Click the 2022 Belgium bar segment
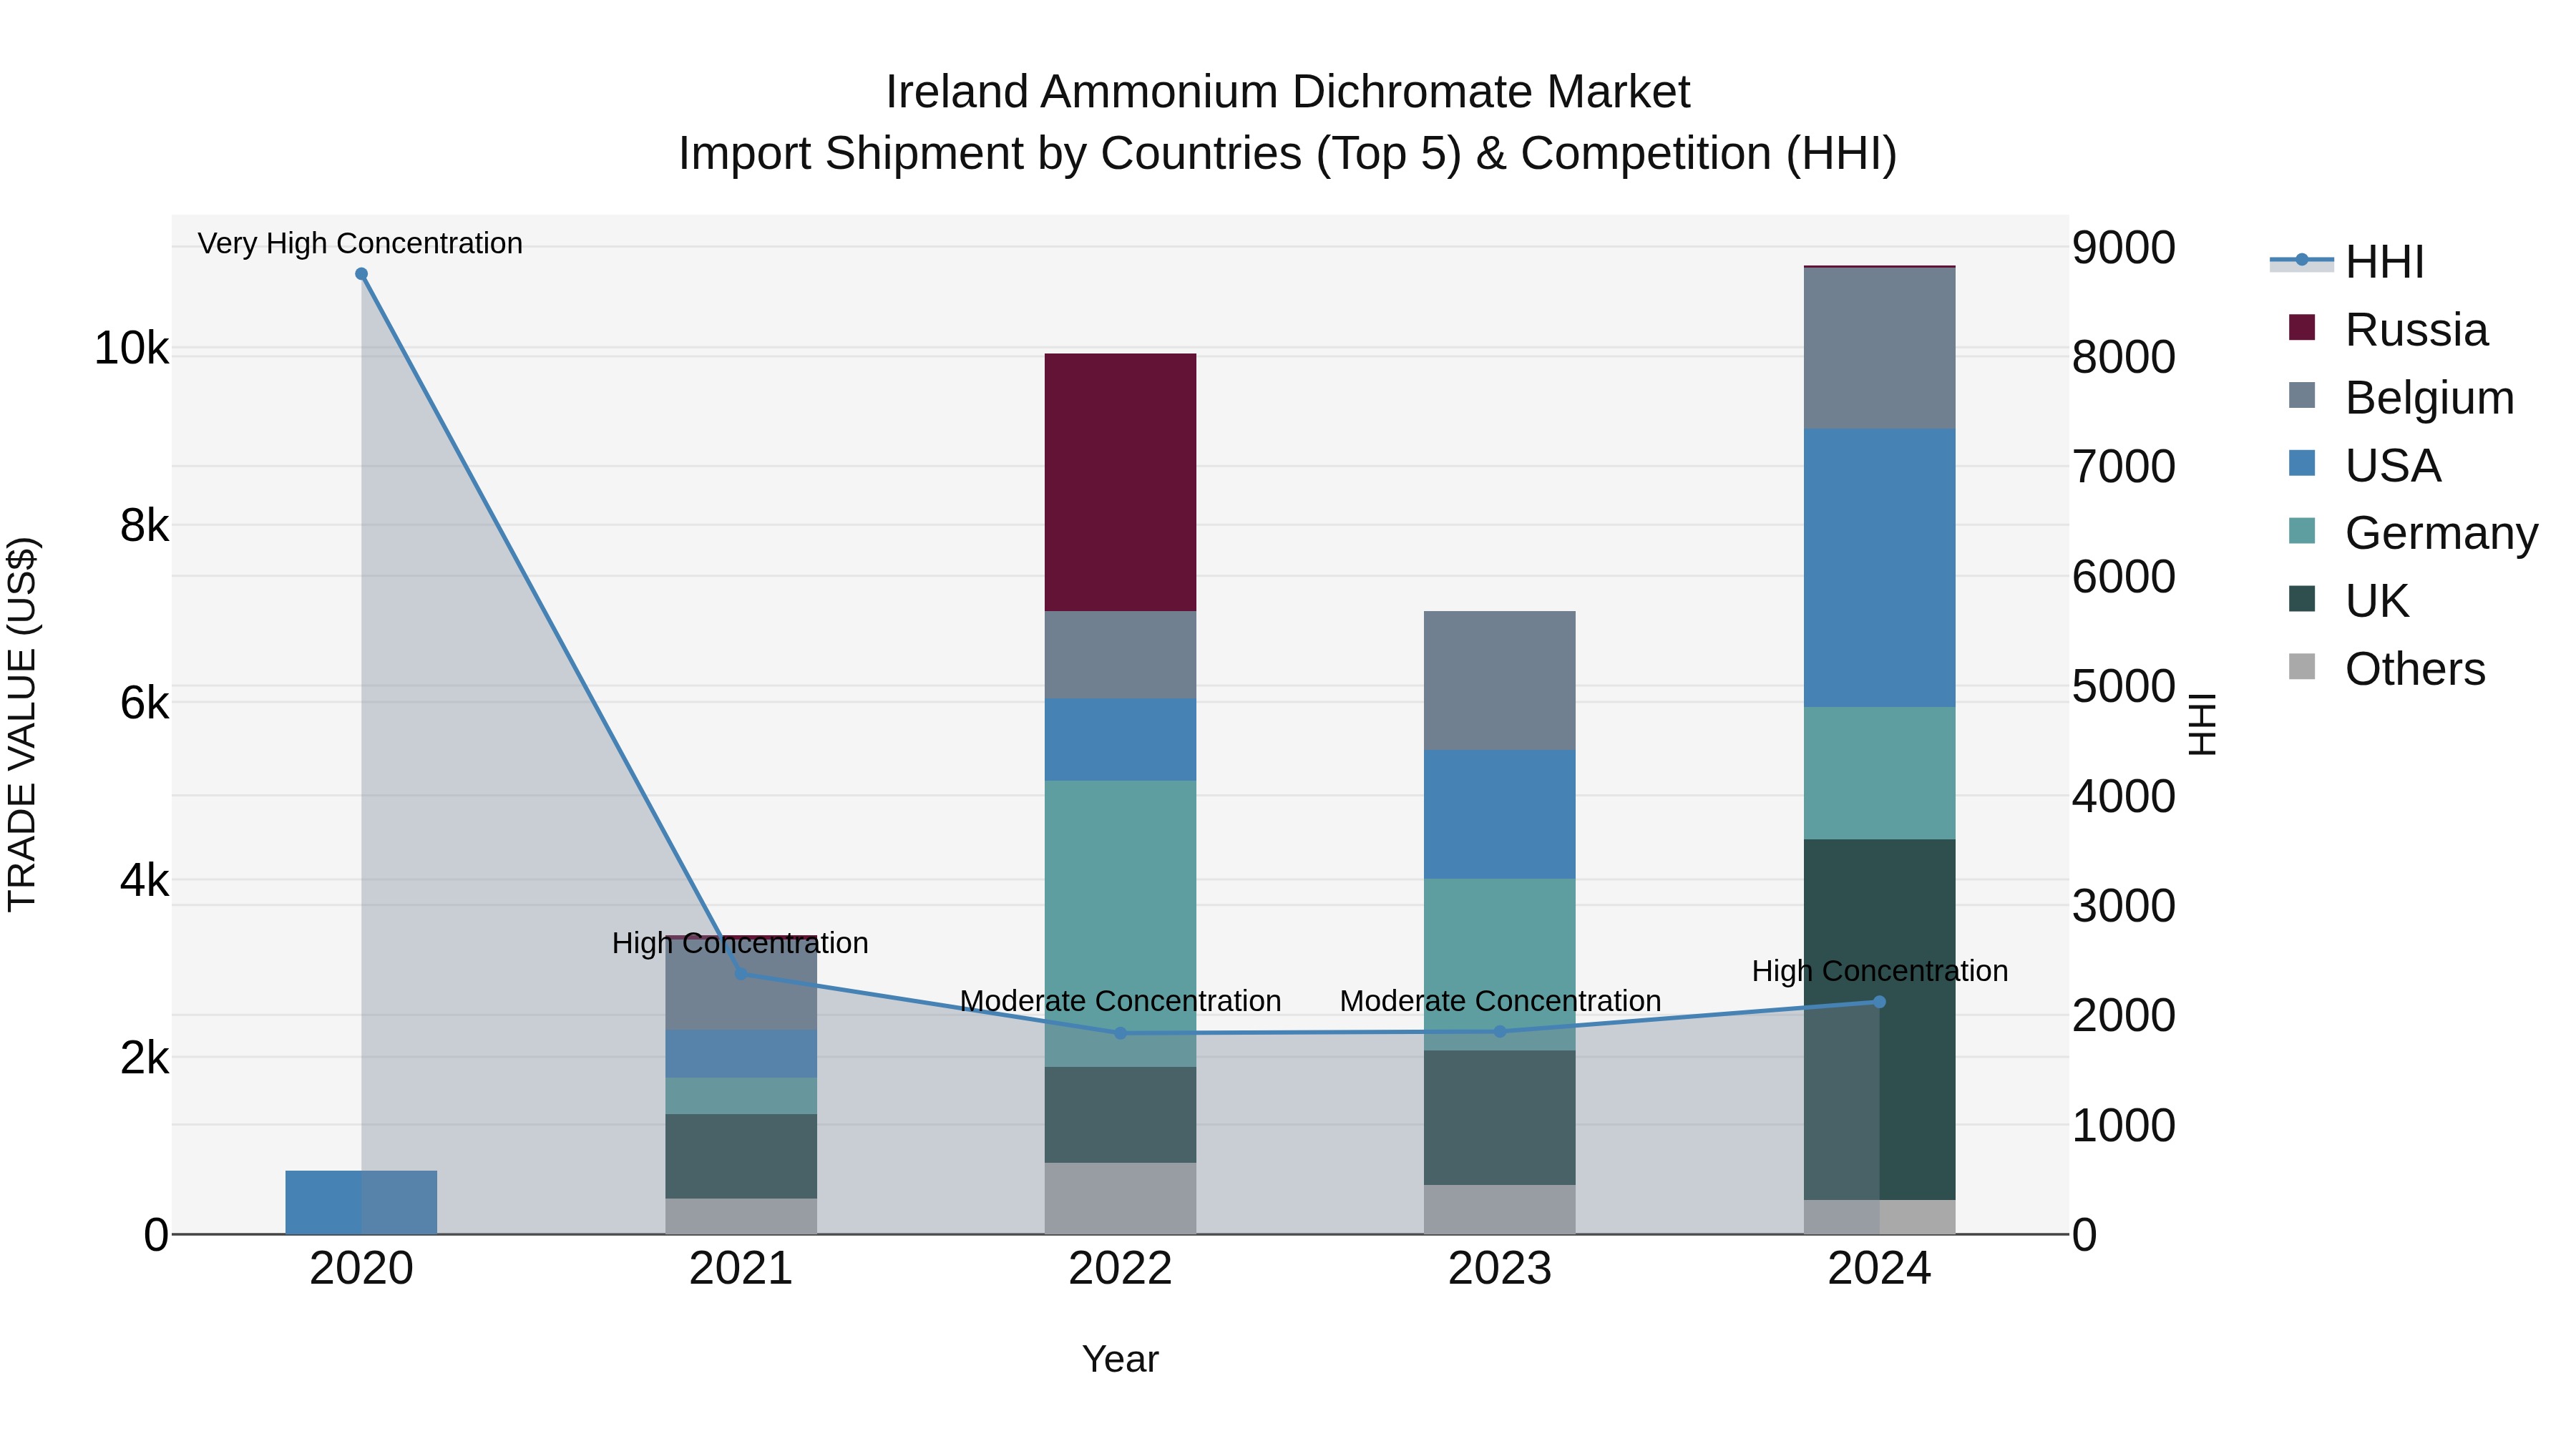Image resolution: width=2576 pixels, height=1449 pixels. click(x=1120, y=655)
